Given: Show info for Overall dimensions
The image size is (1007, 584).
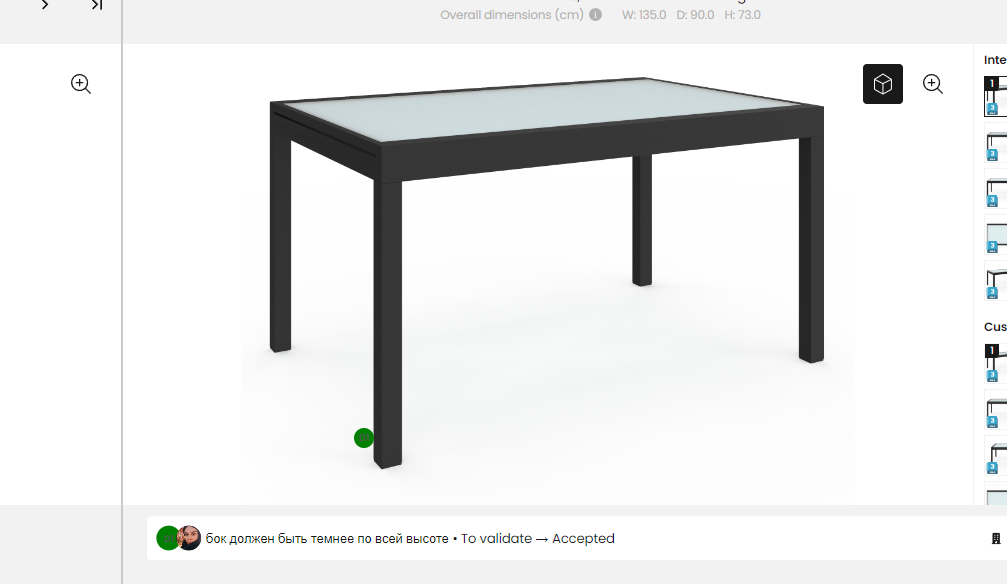Looking at the screenshot, I should [595, 15].
